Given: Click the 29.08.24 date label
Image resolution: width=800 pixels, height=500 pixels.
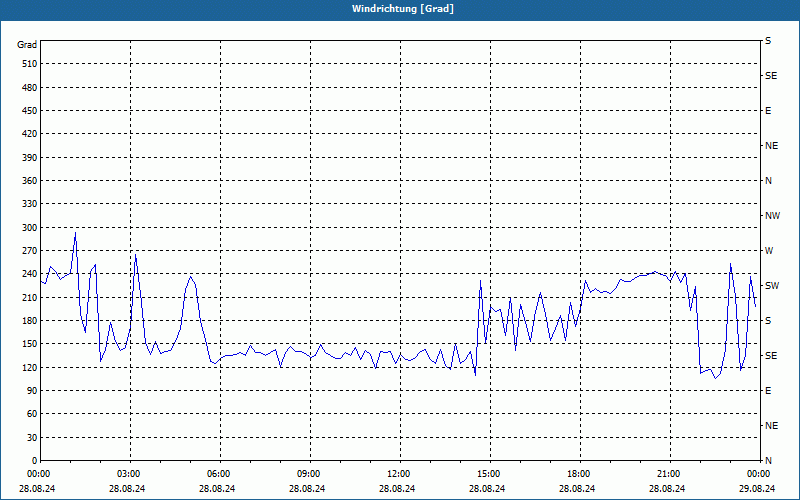Looking at the screenshot, I should (757, 488).
